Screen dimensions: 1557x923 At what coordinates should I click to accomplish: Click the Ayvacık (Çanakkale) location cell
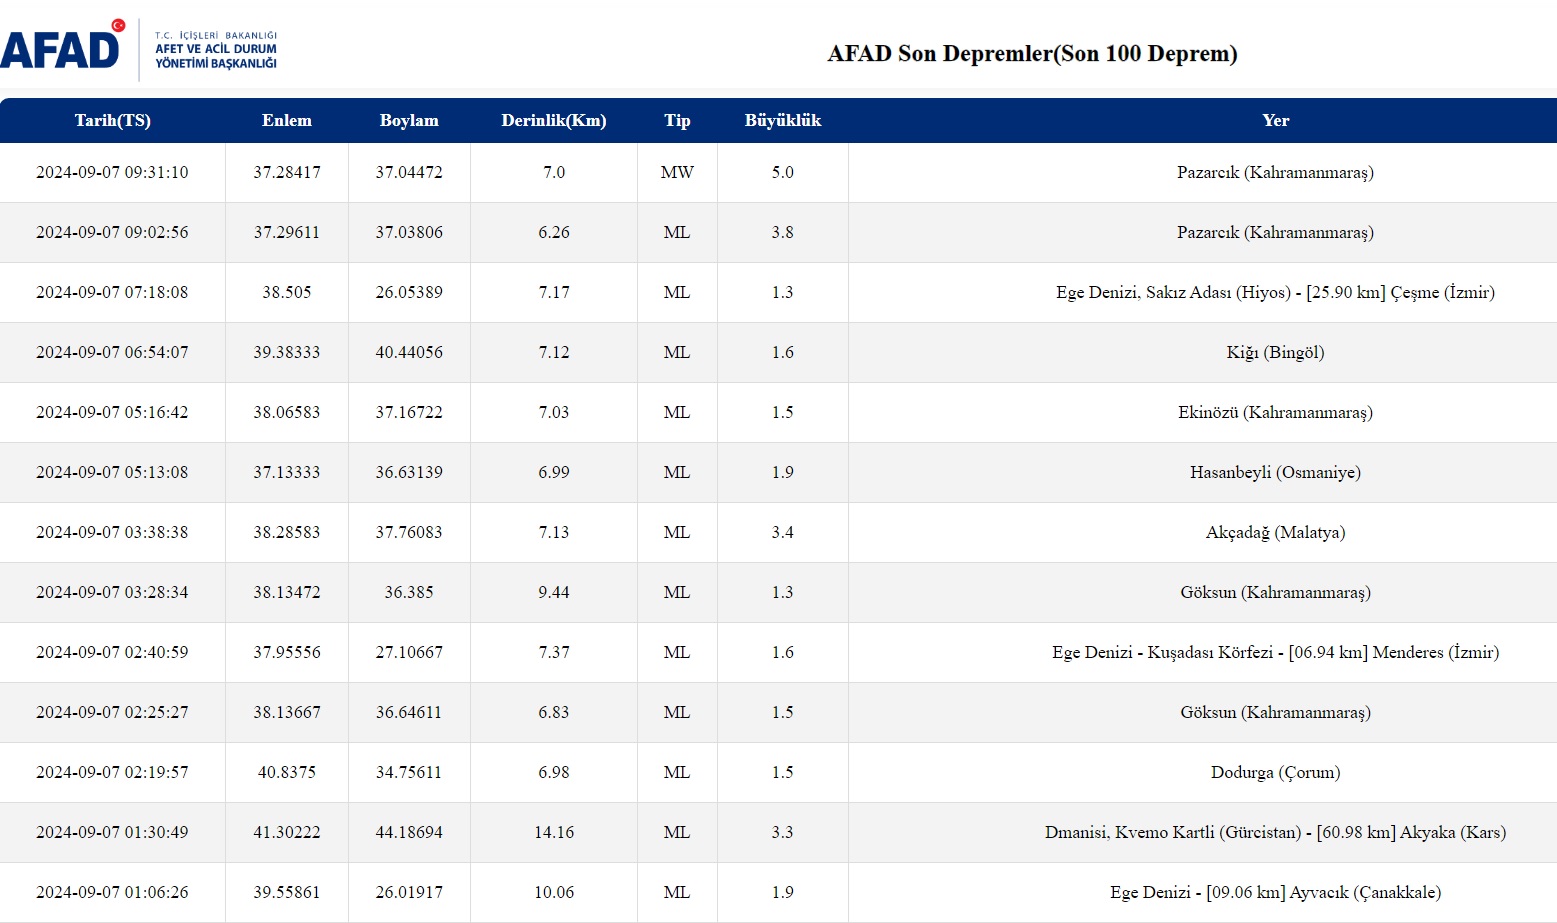pos(1275,893)
